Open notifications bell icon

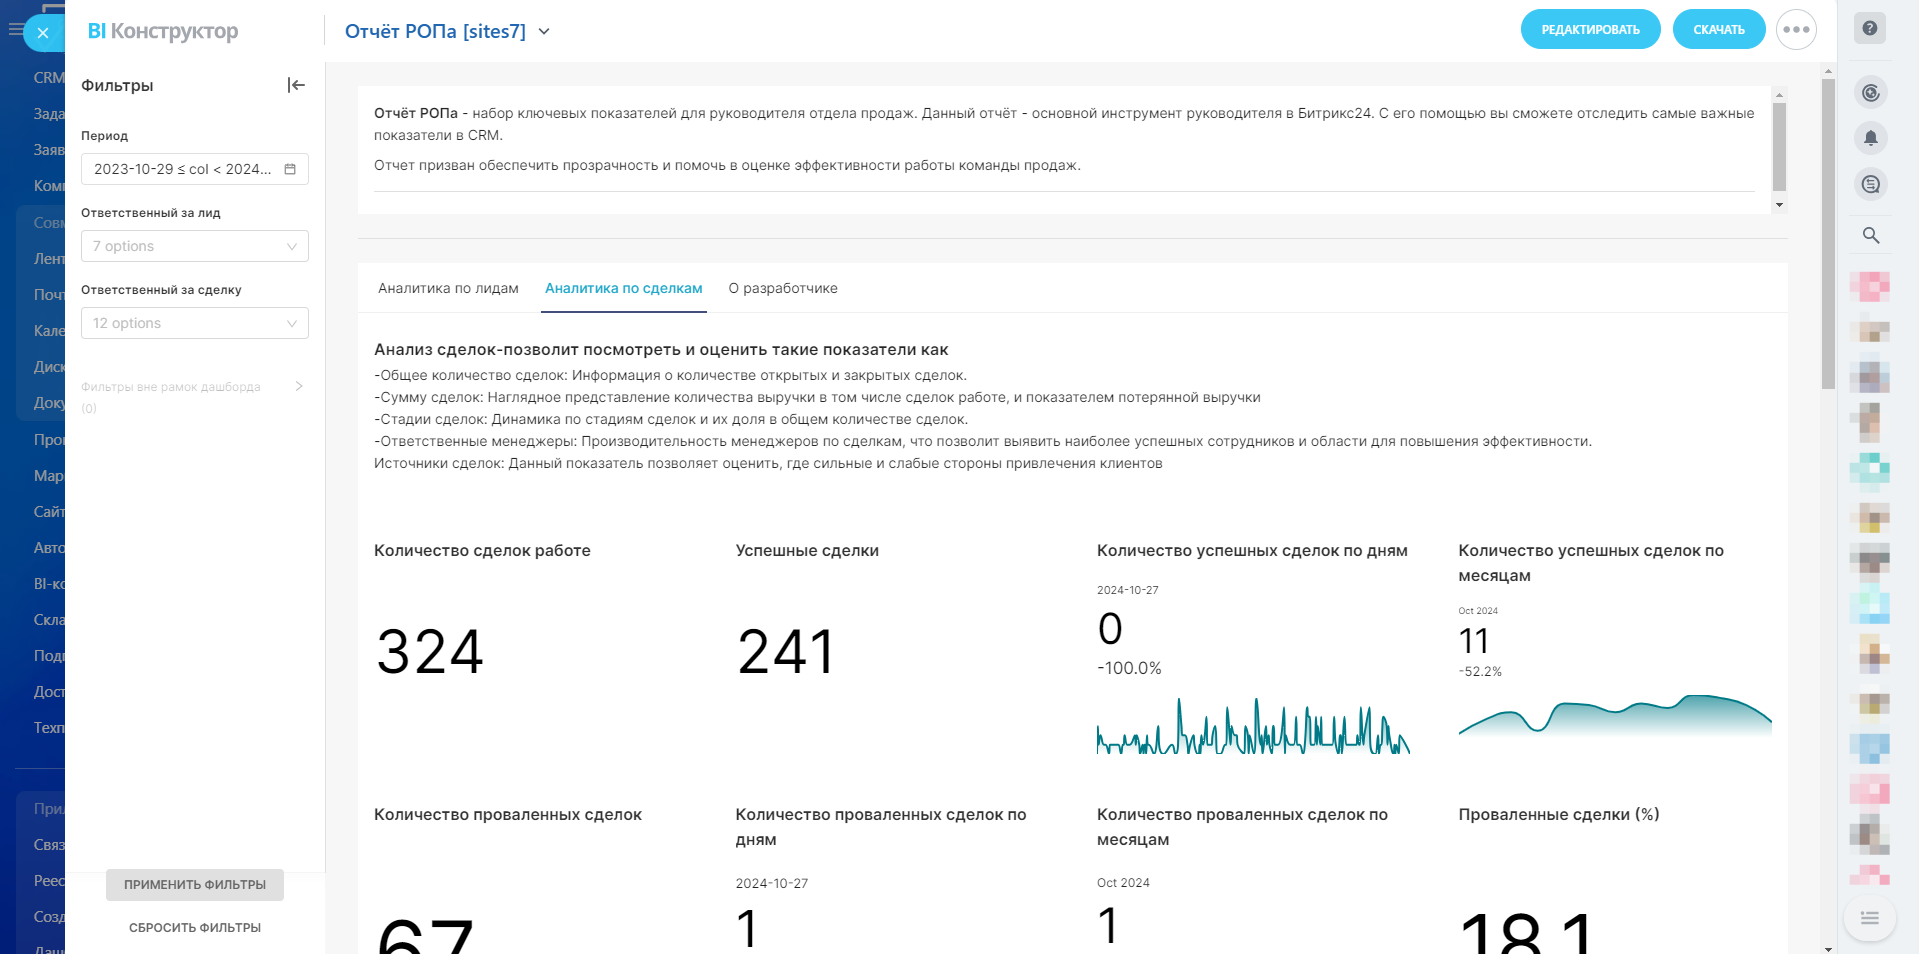(1870, 138)
